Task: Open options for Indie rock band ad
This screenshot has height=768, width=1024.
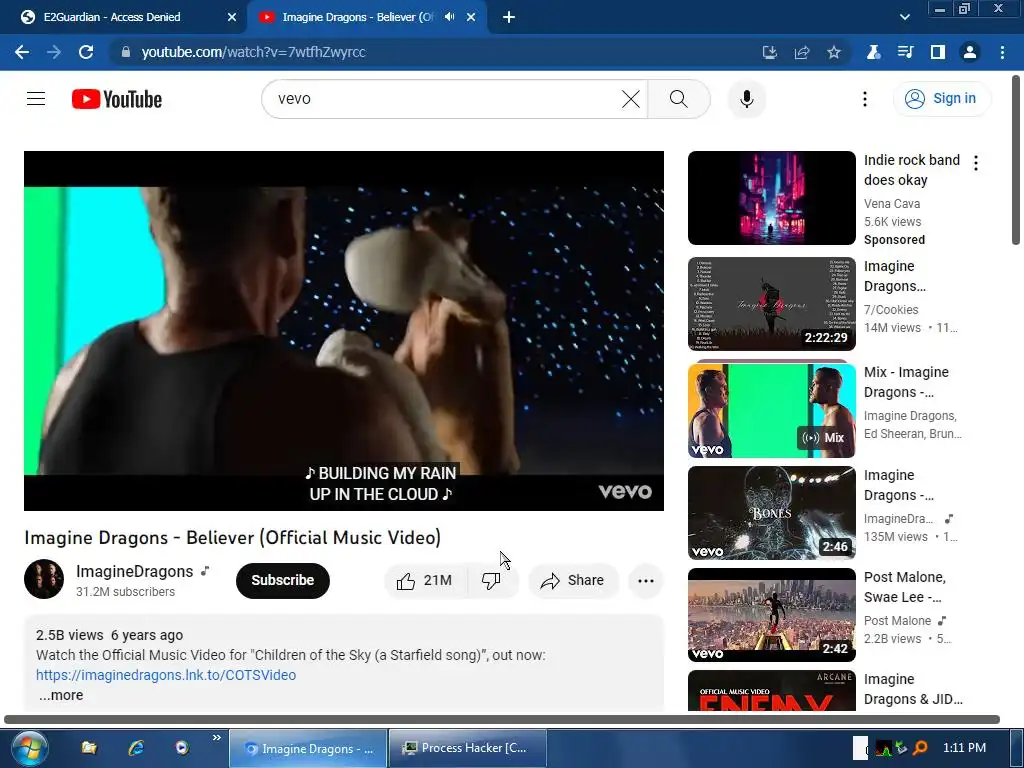Action: click(x=976, y=163)
